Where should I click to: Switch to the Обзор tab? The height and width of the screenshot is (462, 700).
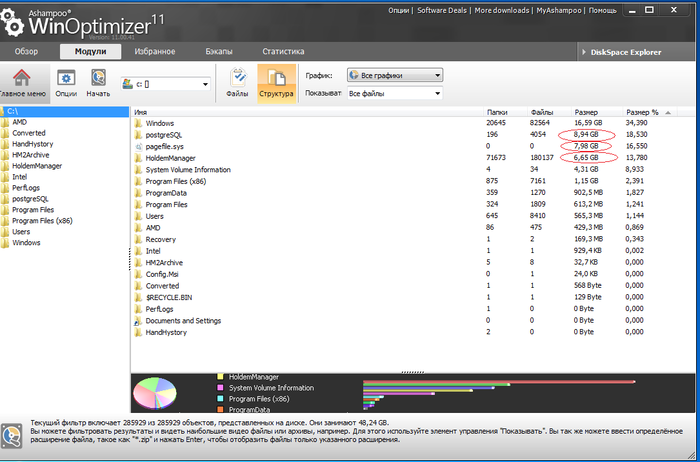(26, 51)
